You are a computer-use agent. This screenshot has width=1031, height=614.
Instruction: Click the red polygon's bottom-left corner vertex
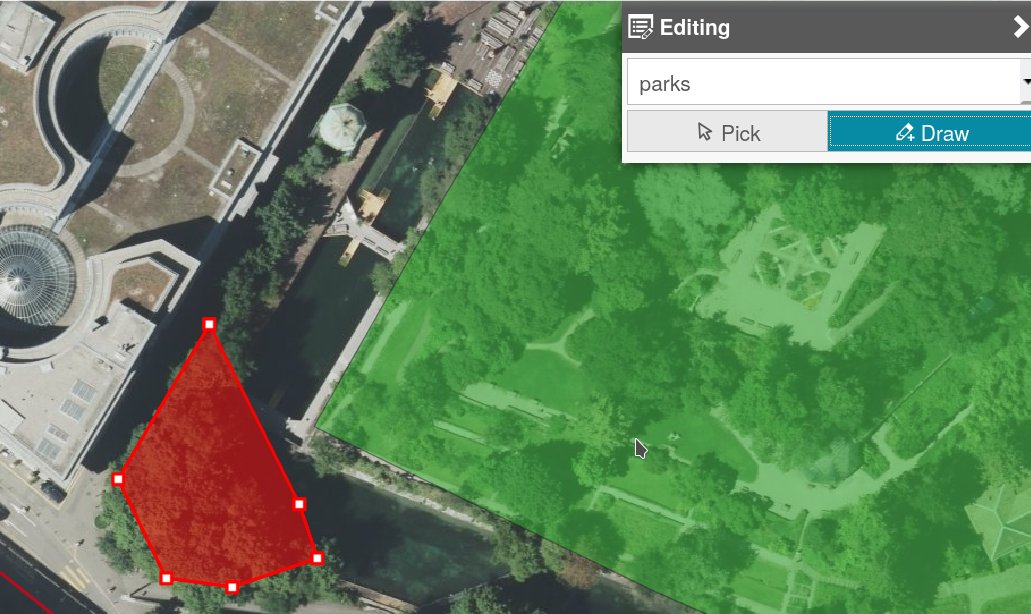pos(166,578)
